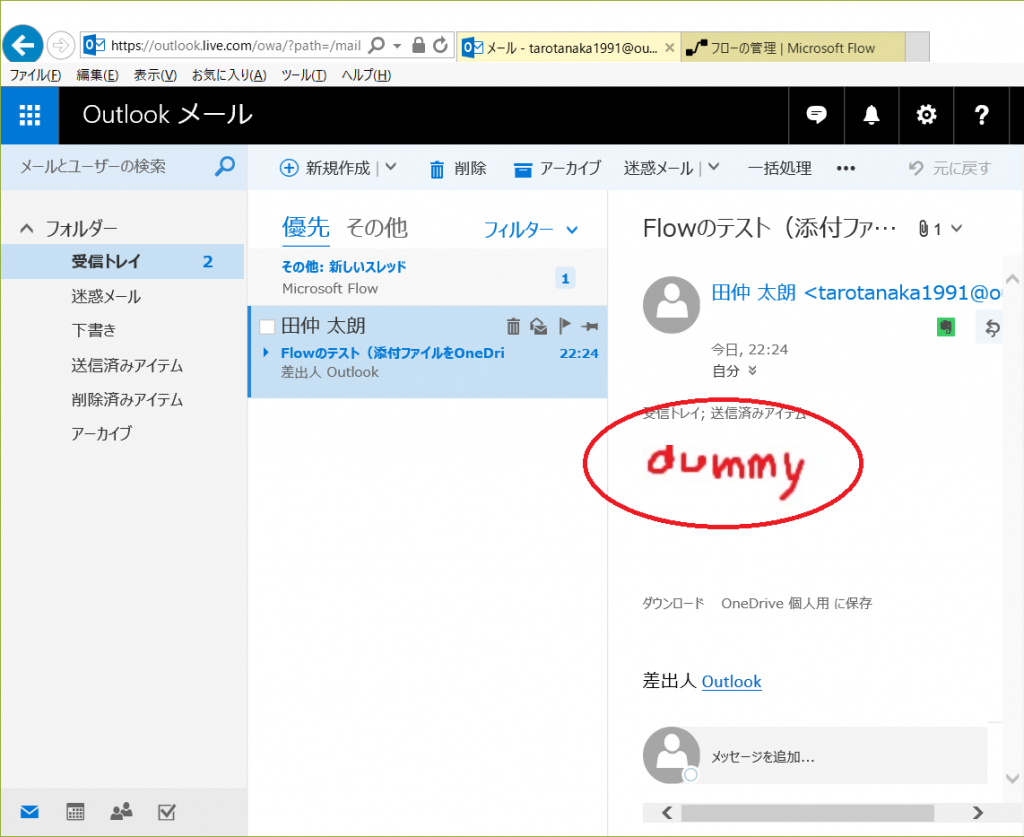Screen dimensions: 1024x837
Task: Open the Tasks module icon
Action: [x=167, y=812]
